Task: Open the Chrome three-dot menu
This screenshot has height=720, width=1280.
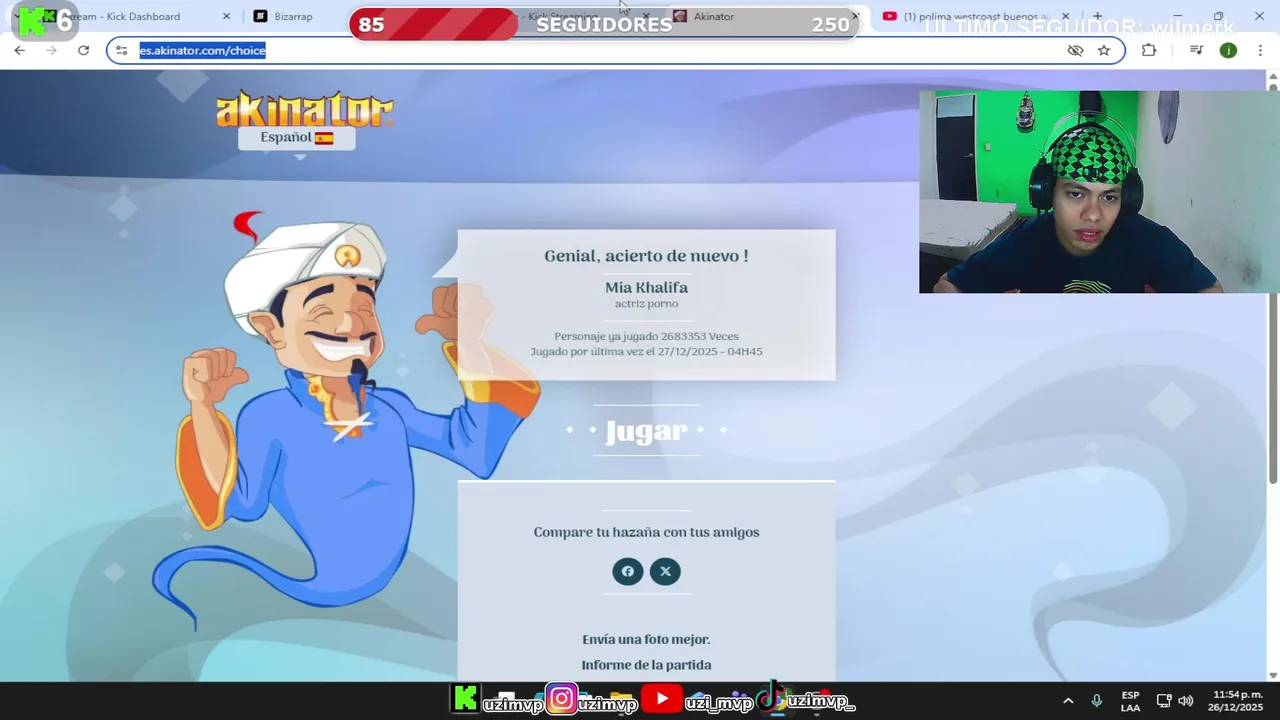Action: (1260, 50)
